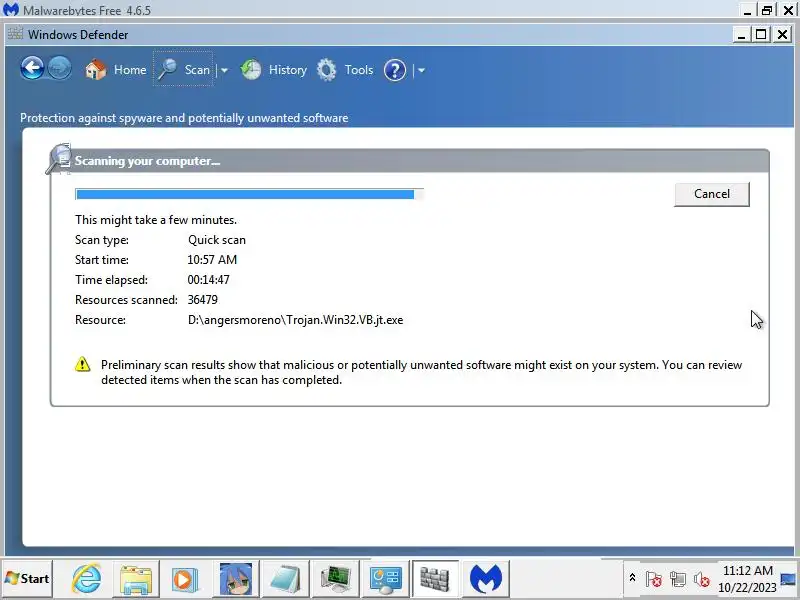Open the computer monitor taskbar icon
Screen dimensions: 800x600
pos(335,579)
